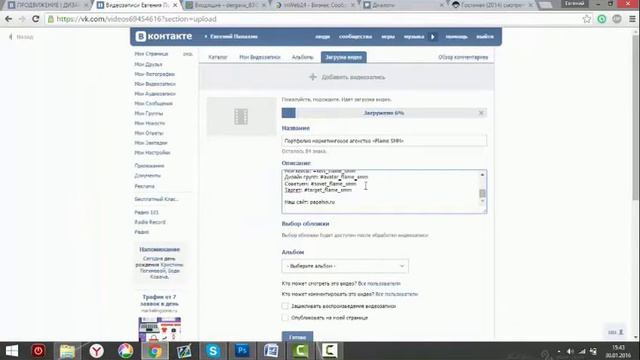Screen dimensions: 640x360
Task: Change who can comment on this video link
Action: coord(396,294)
